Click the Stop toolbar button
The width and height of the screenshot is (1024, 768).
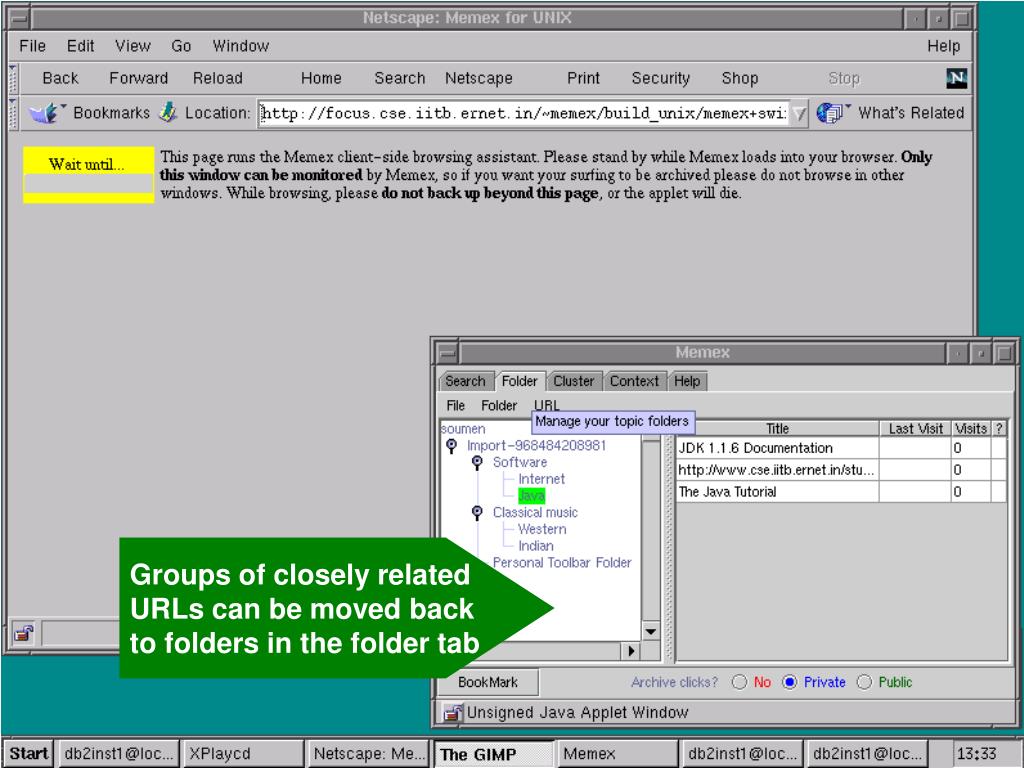(844, 78)
